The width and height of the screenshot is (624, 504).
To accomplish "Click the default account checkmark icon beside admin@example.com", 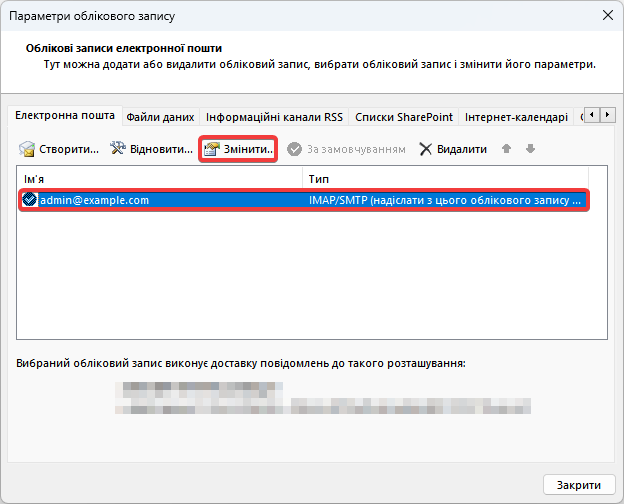I will [x=30, y=200].
